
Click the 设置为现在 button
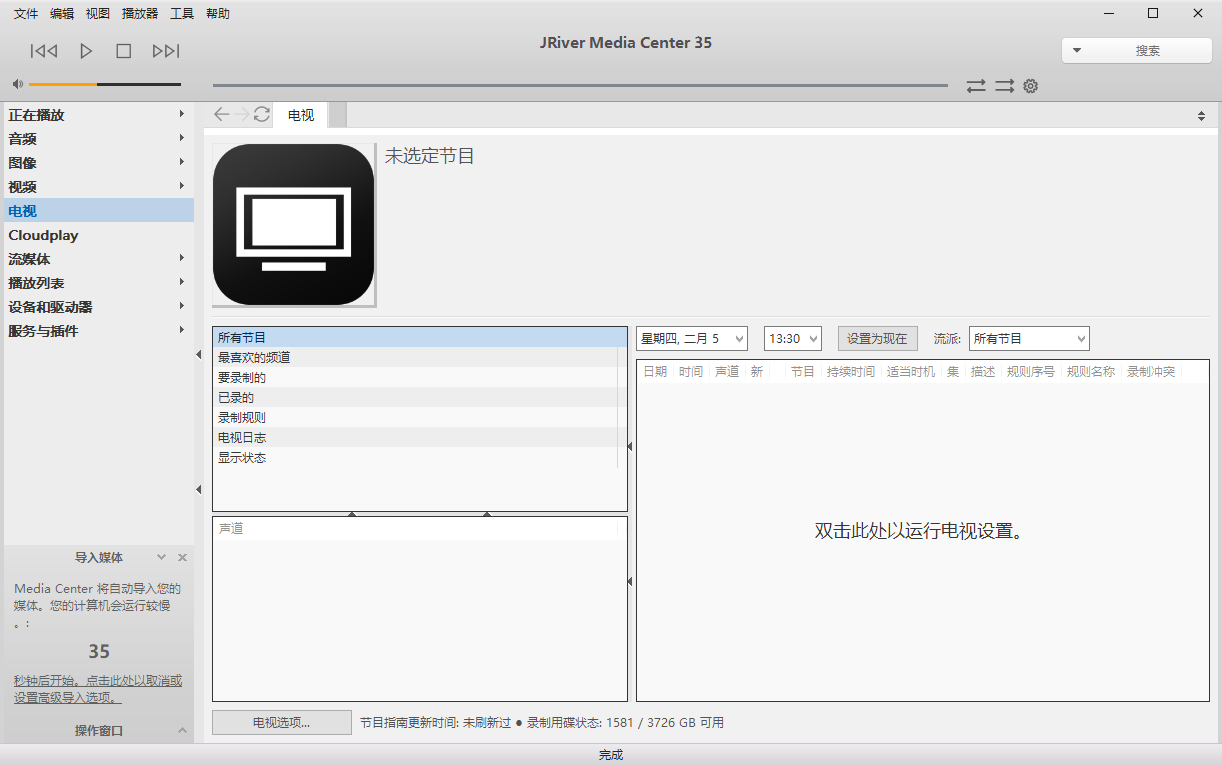[877, 337]
